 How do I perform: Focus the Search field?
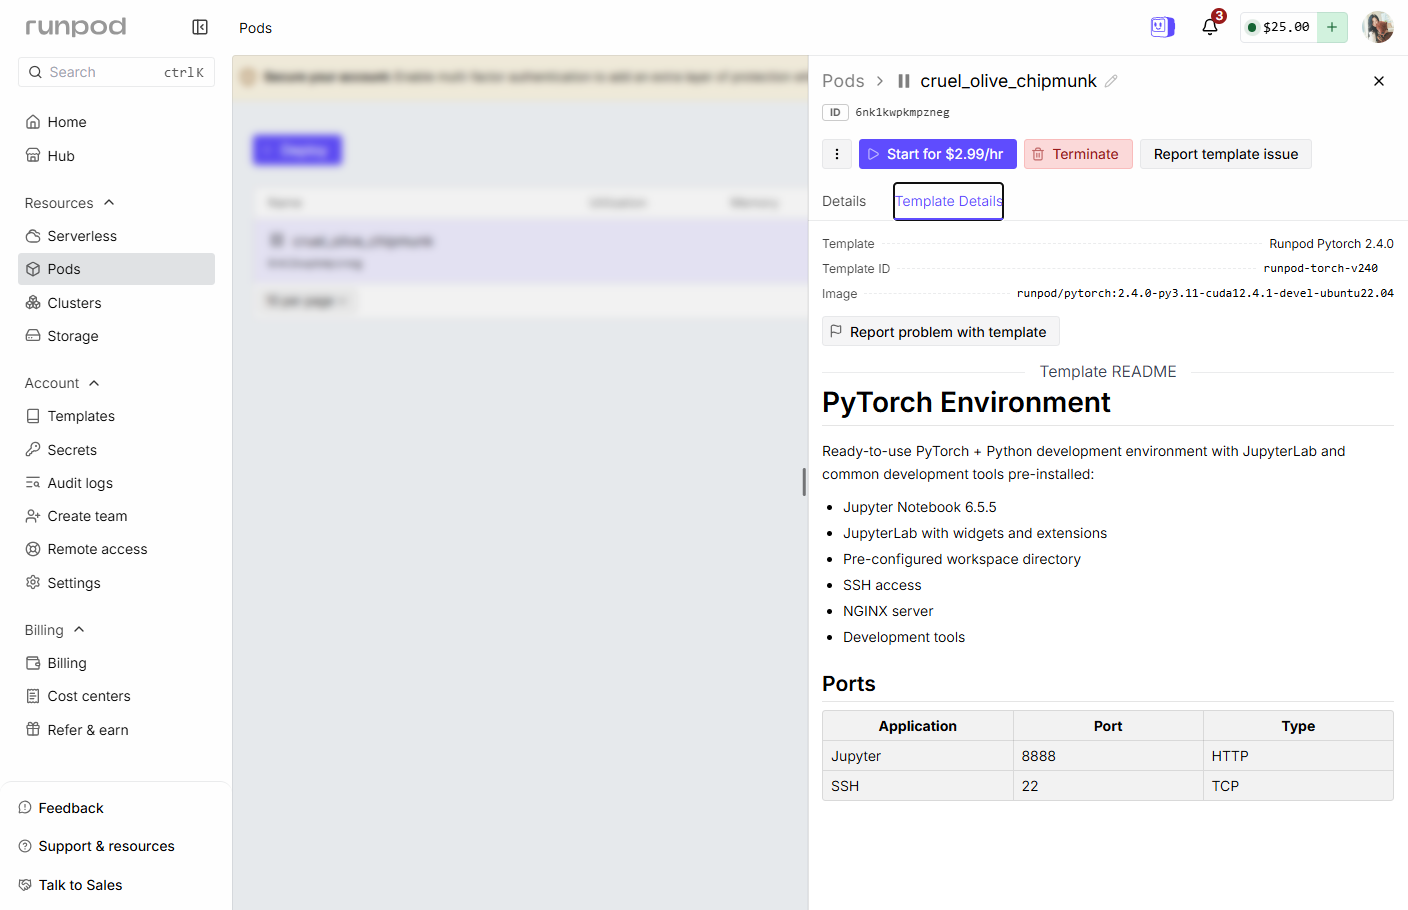click(116, 72)
